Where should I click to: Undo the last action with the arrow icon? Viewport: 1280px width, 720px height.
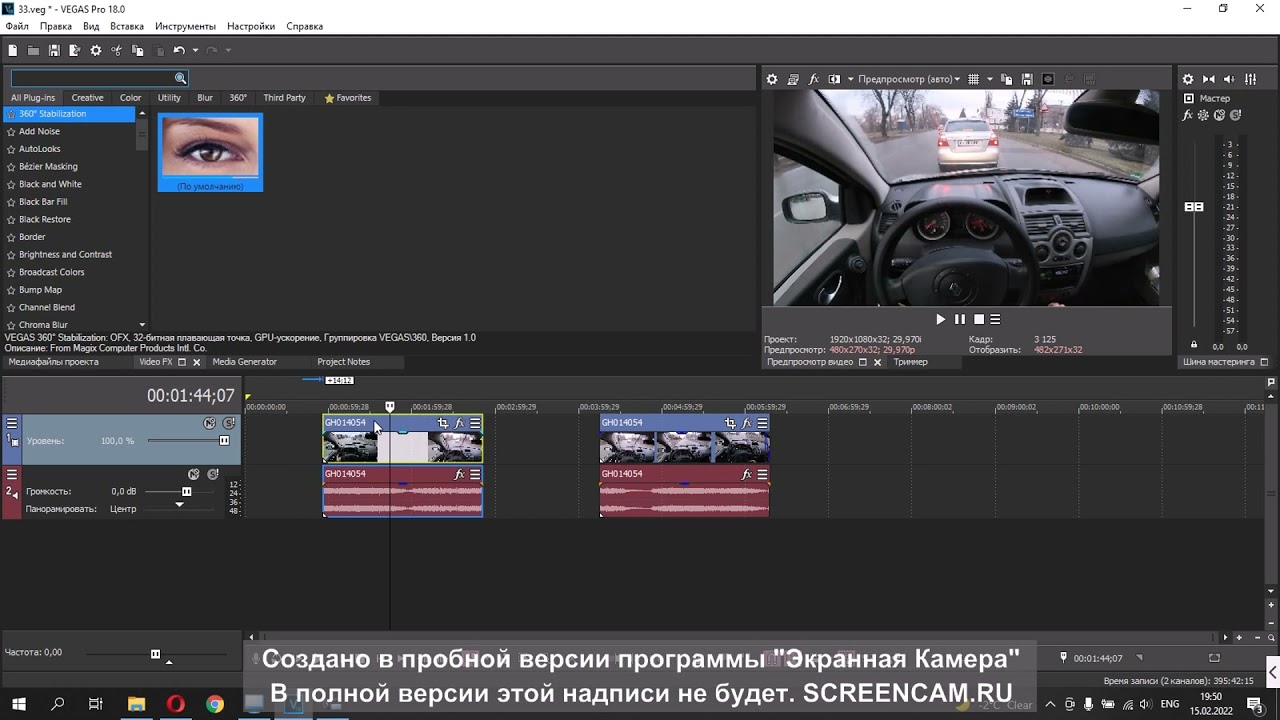tap(179, 50)
